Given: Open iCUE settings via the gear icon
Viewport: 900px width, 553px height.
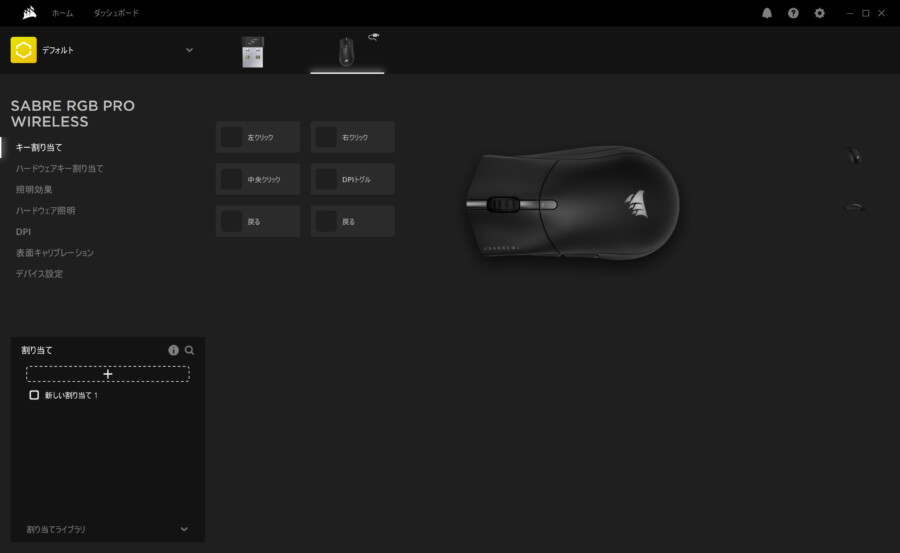Looking at the screenshot, I should (x=820, y=13).
